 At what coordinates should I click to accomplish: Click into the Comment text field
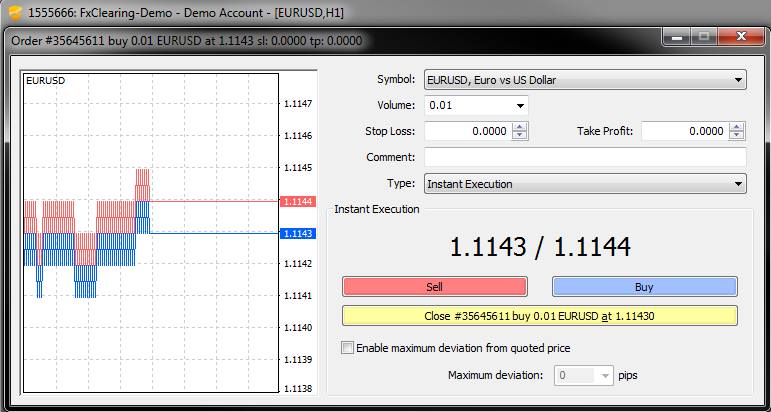coord(585,157)
